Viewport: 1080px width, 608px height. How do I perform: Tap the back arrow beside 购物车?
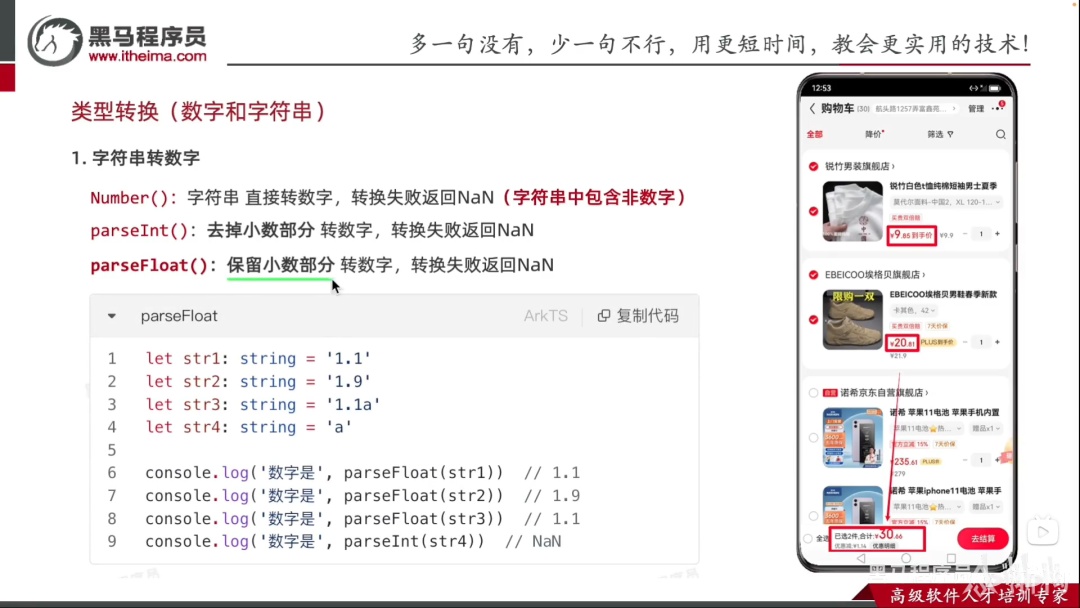click(813, 109)
